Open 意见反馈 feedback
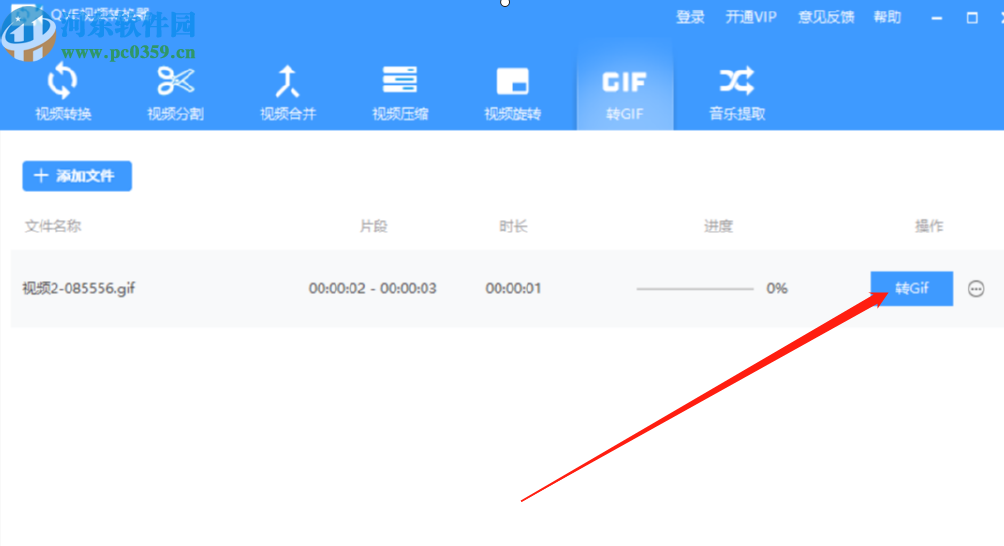Viewport: 1004px width, 546px height. (x=826, y=17)
